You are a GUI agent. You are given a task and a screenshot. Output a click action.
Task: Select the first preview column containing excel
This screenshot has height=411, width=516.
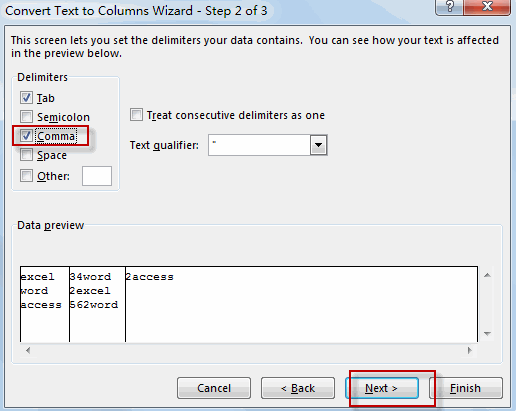tap(45, 304)
